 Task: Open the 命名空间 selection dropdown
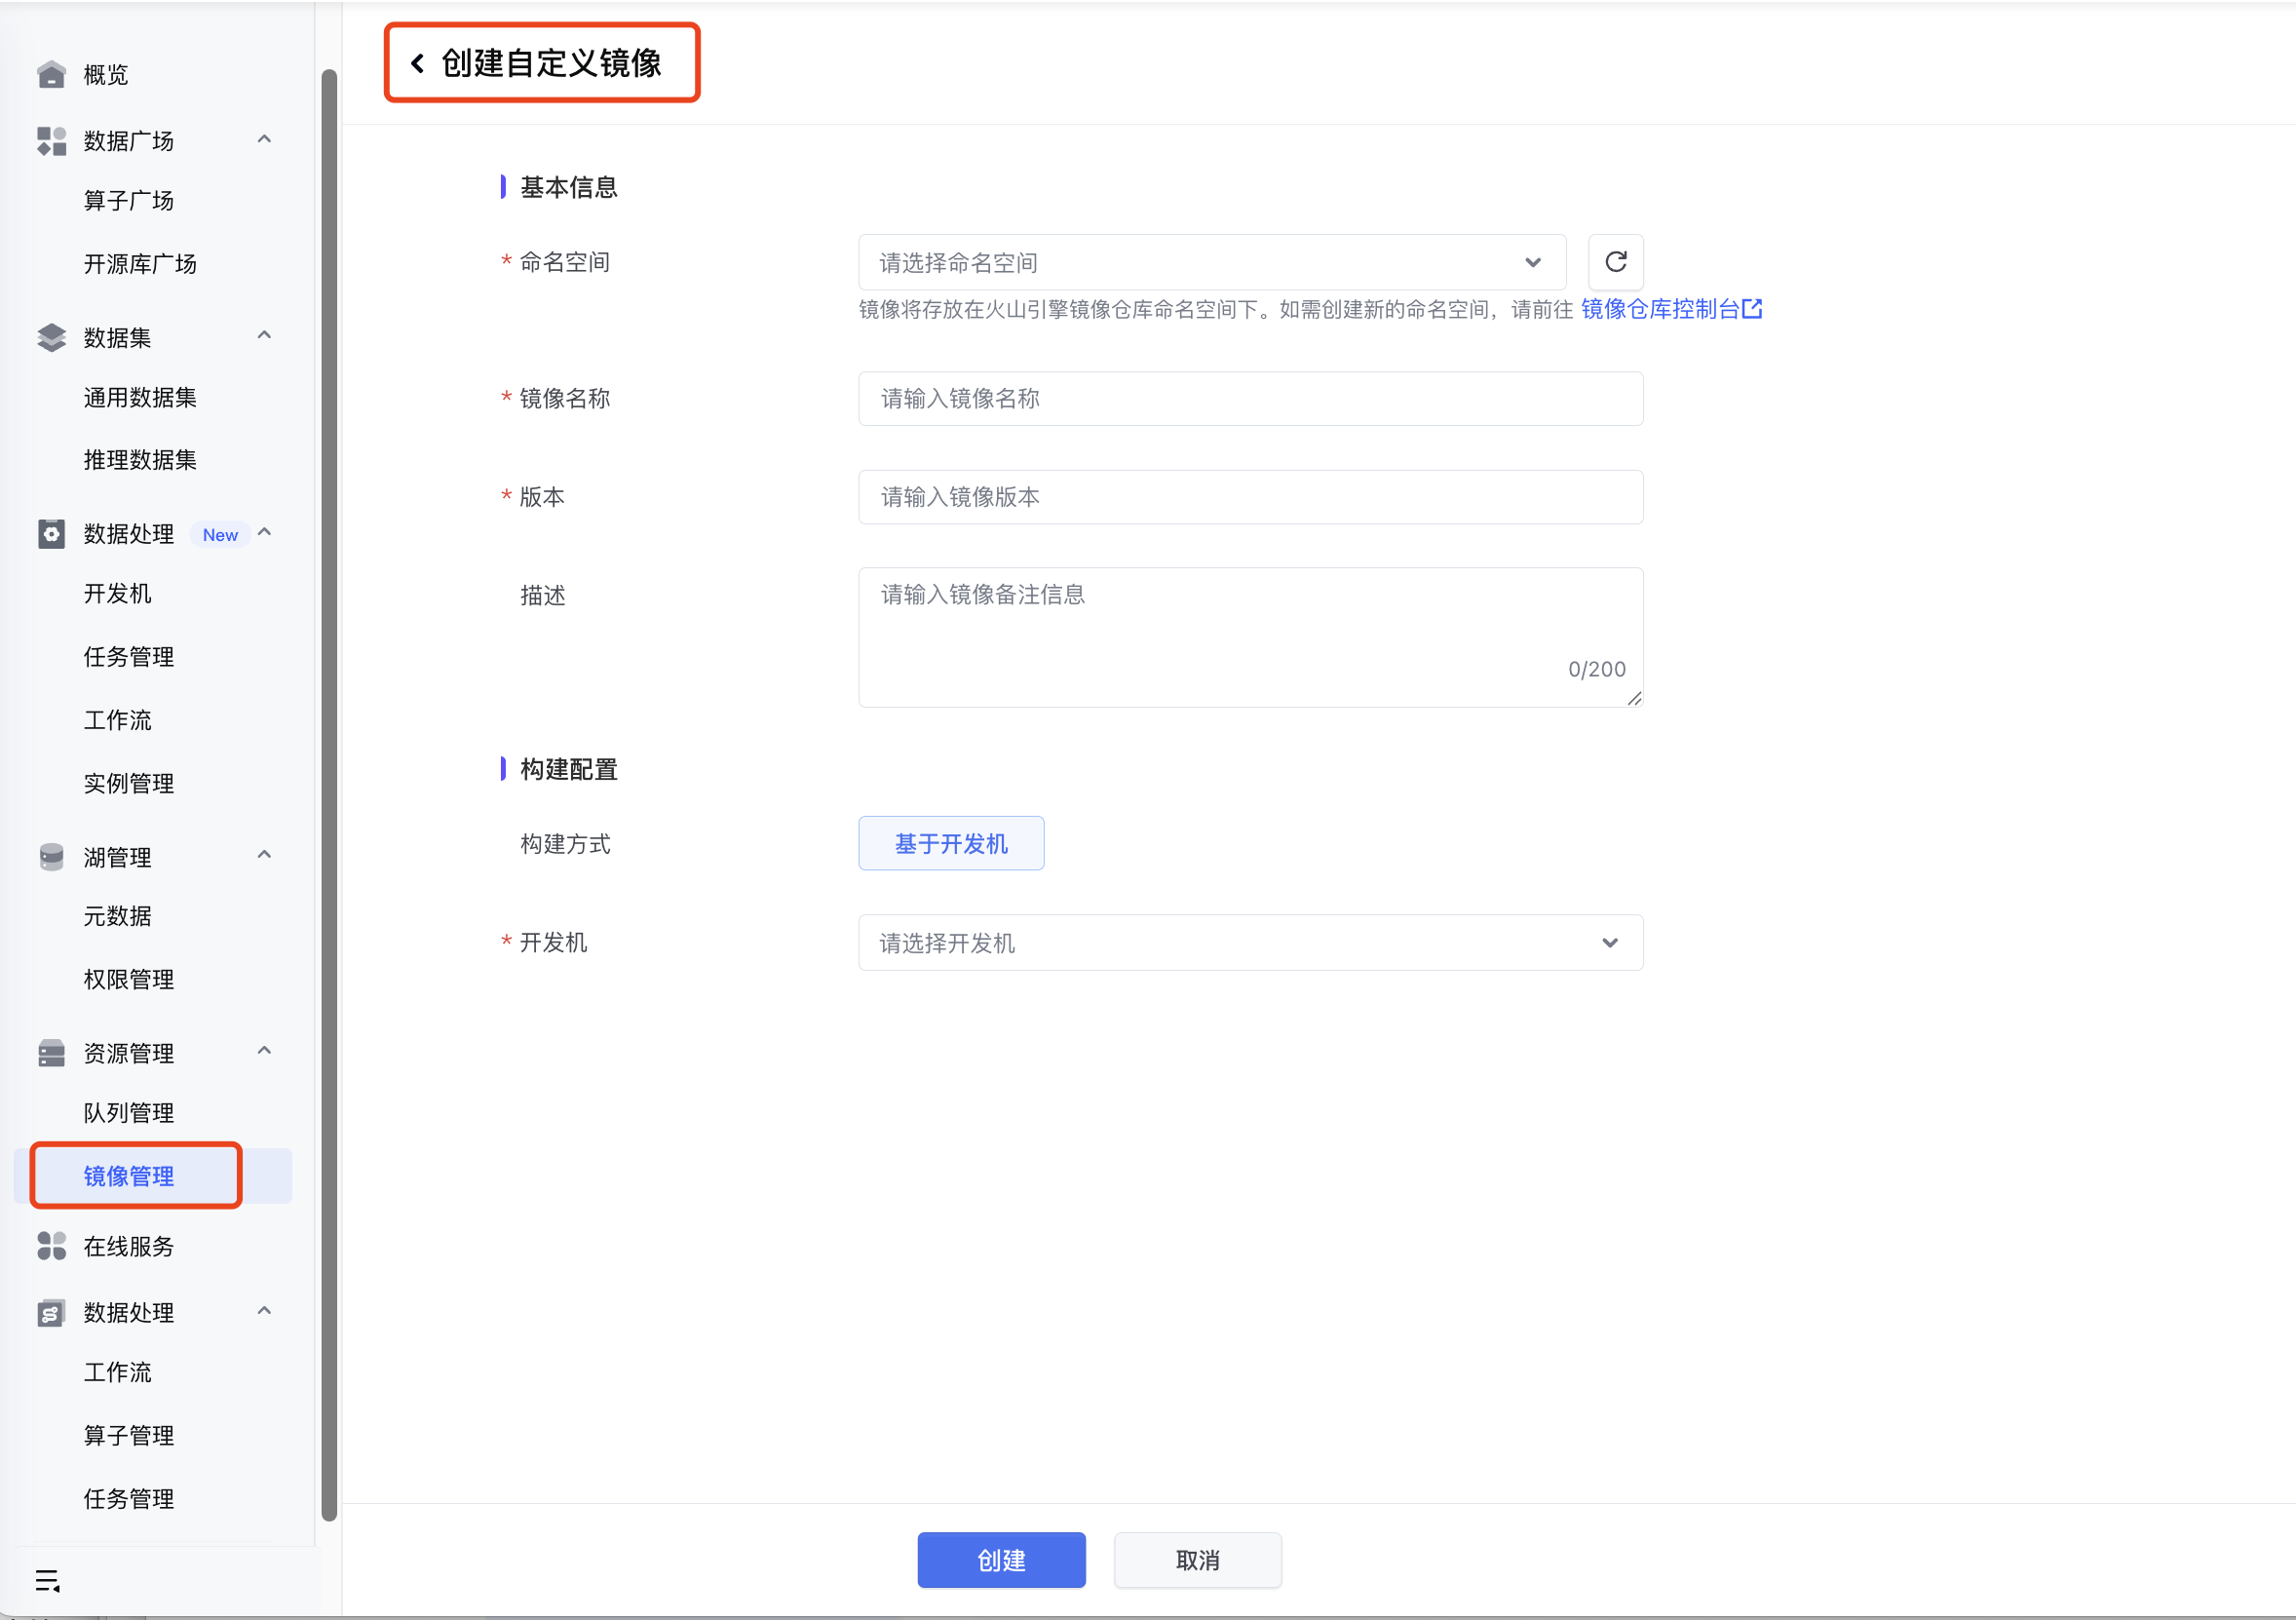click(x=1211, y=262)
